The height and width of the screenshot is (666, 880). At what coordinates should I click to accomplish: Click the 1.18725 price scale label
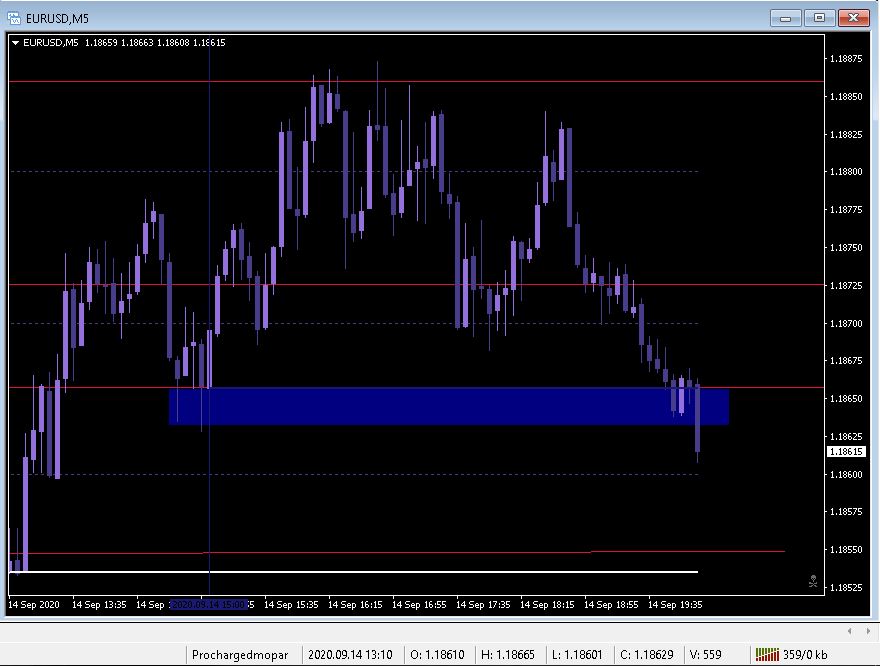[x=846, y=286]
